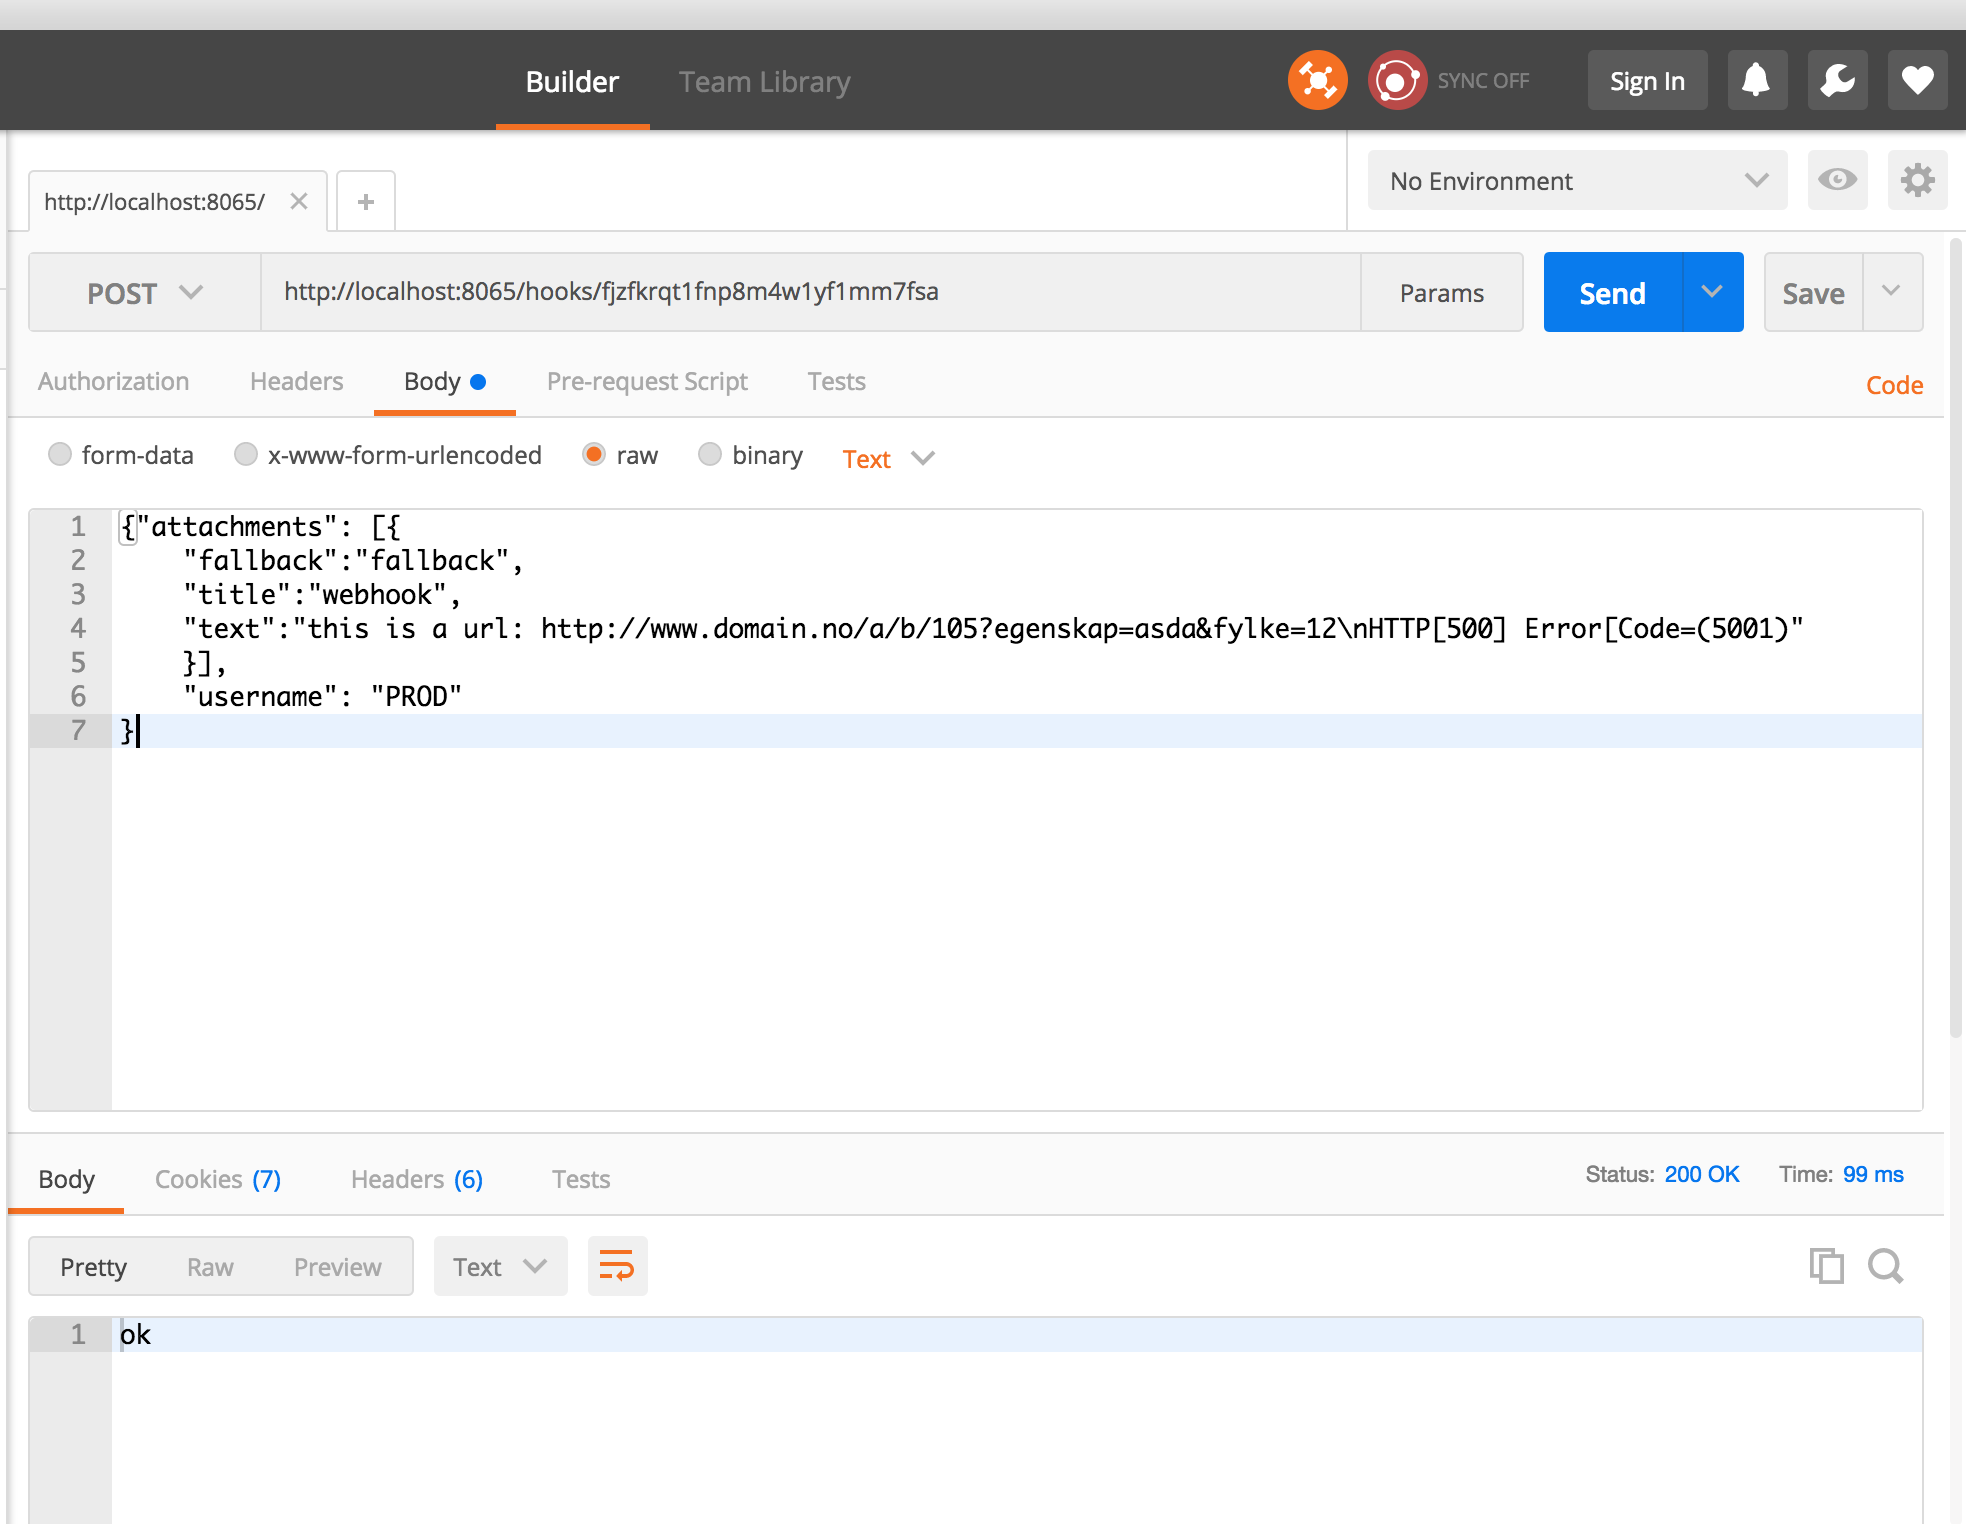
Task: Select the x-www-form-urlencoded radio option
Action: tap(246, 454)
